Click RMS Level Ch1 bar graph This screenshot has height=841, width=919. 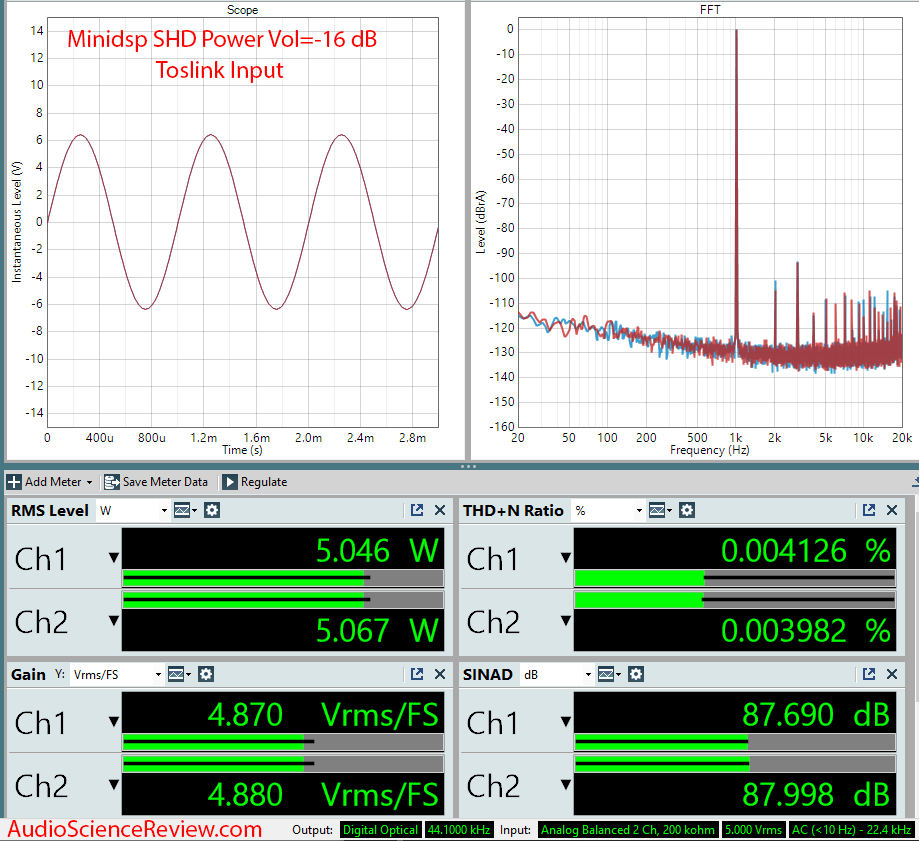tap(283, 578)
